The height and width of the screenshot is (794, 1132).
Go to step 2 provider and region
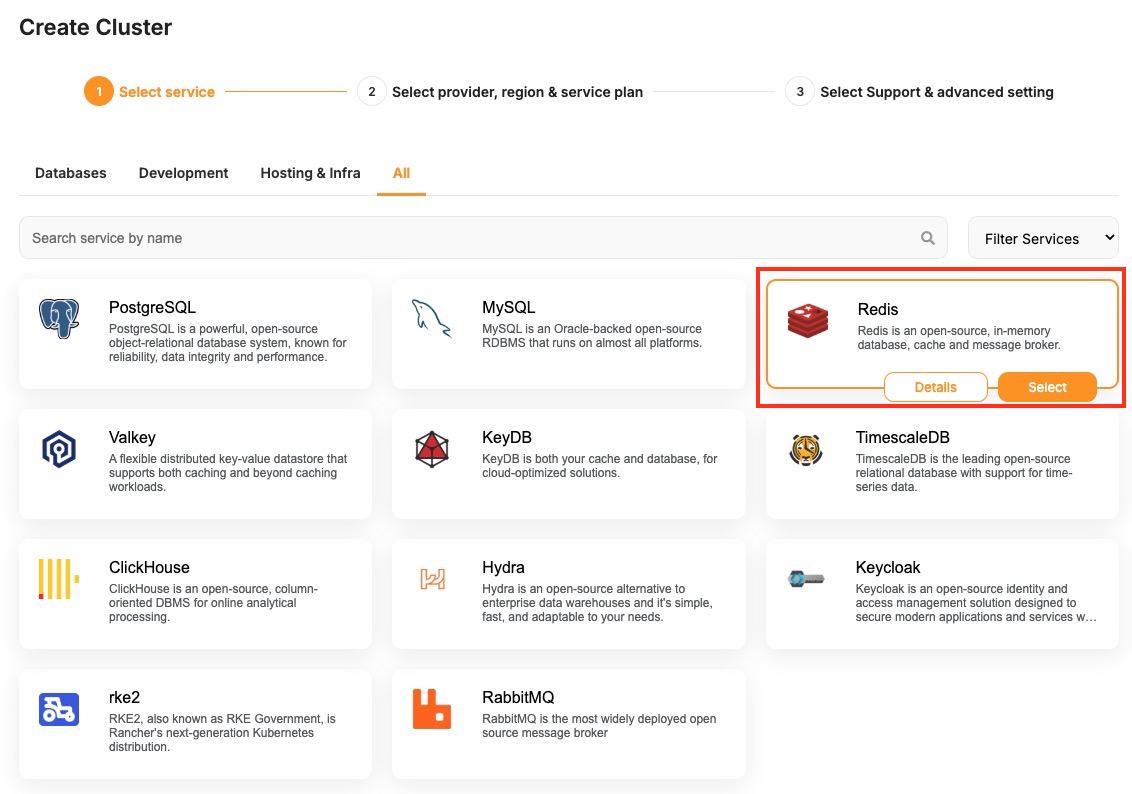click(372, 92)
